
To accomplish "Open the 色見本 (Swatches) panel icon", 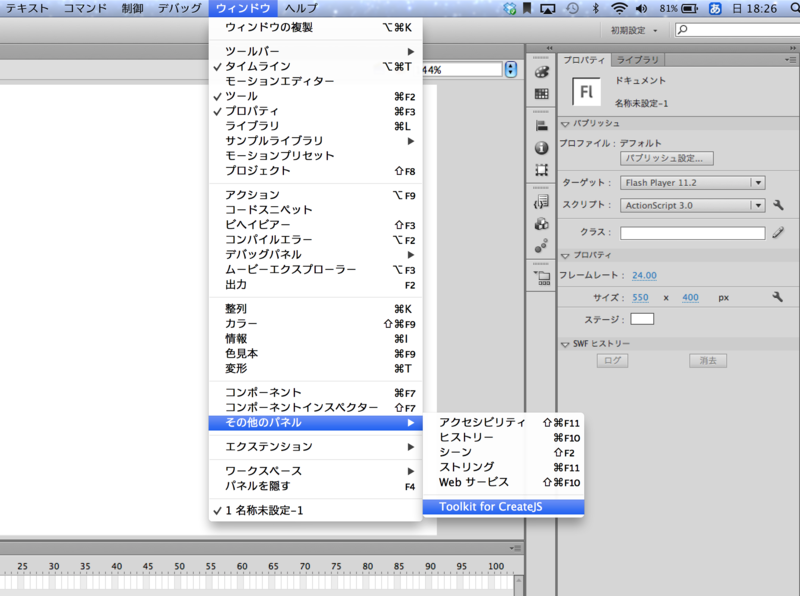I will point(542,92).
